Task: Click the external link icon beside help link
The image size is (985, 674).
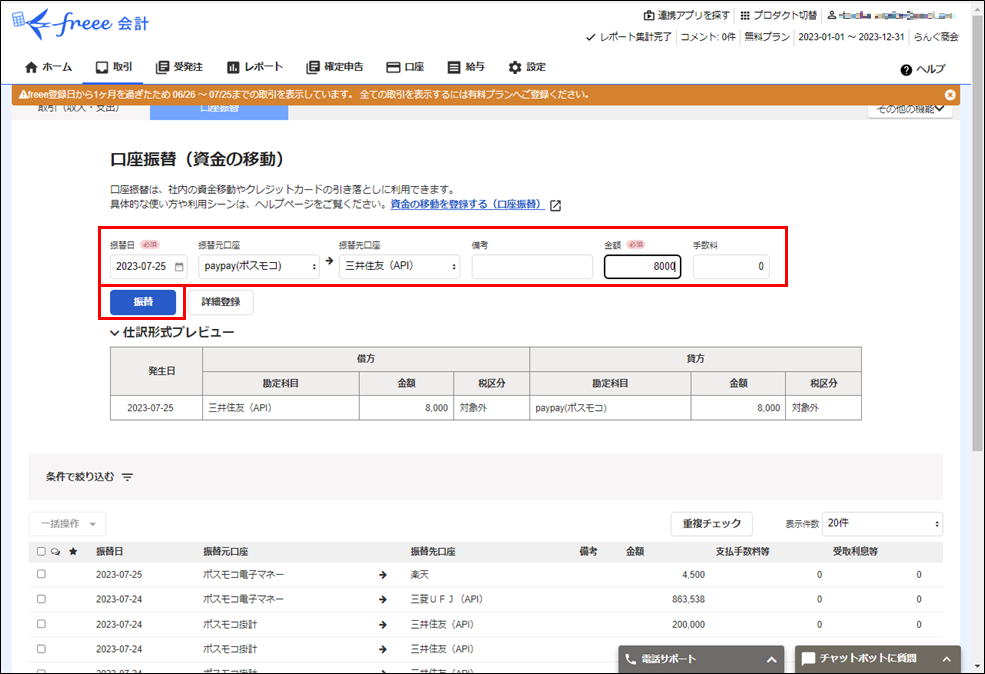Action: (555, 205)
